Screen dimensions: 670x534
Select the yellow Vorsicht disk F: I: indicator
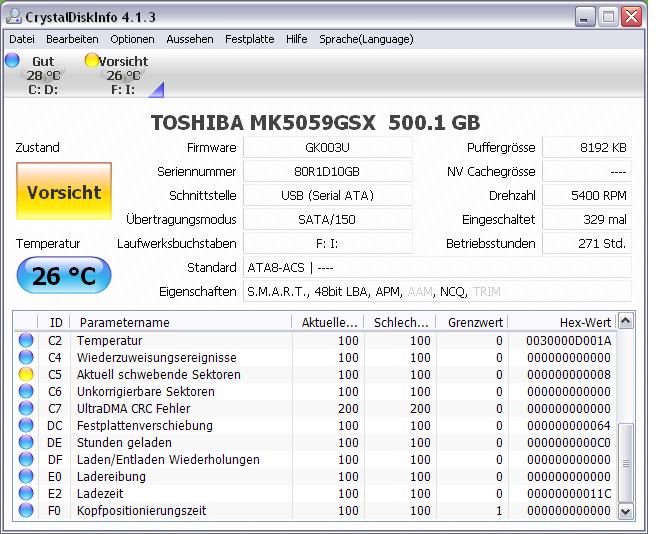91,60
